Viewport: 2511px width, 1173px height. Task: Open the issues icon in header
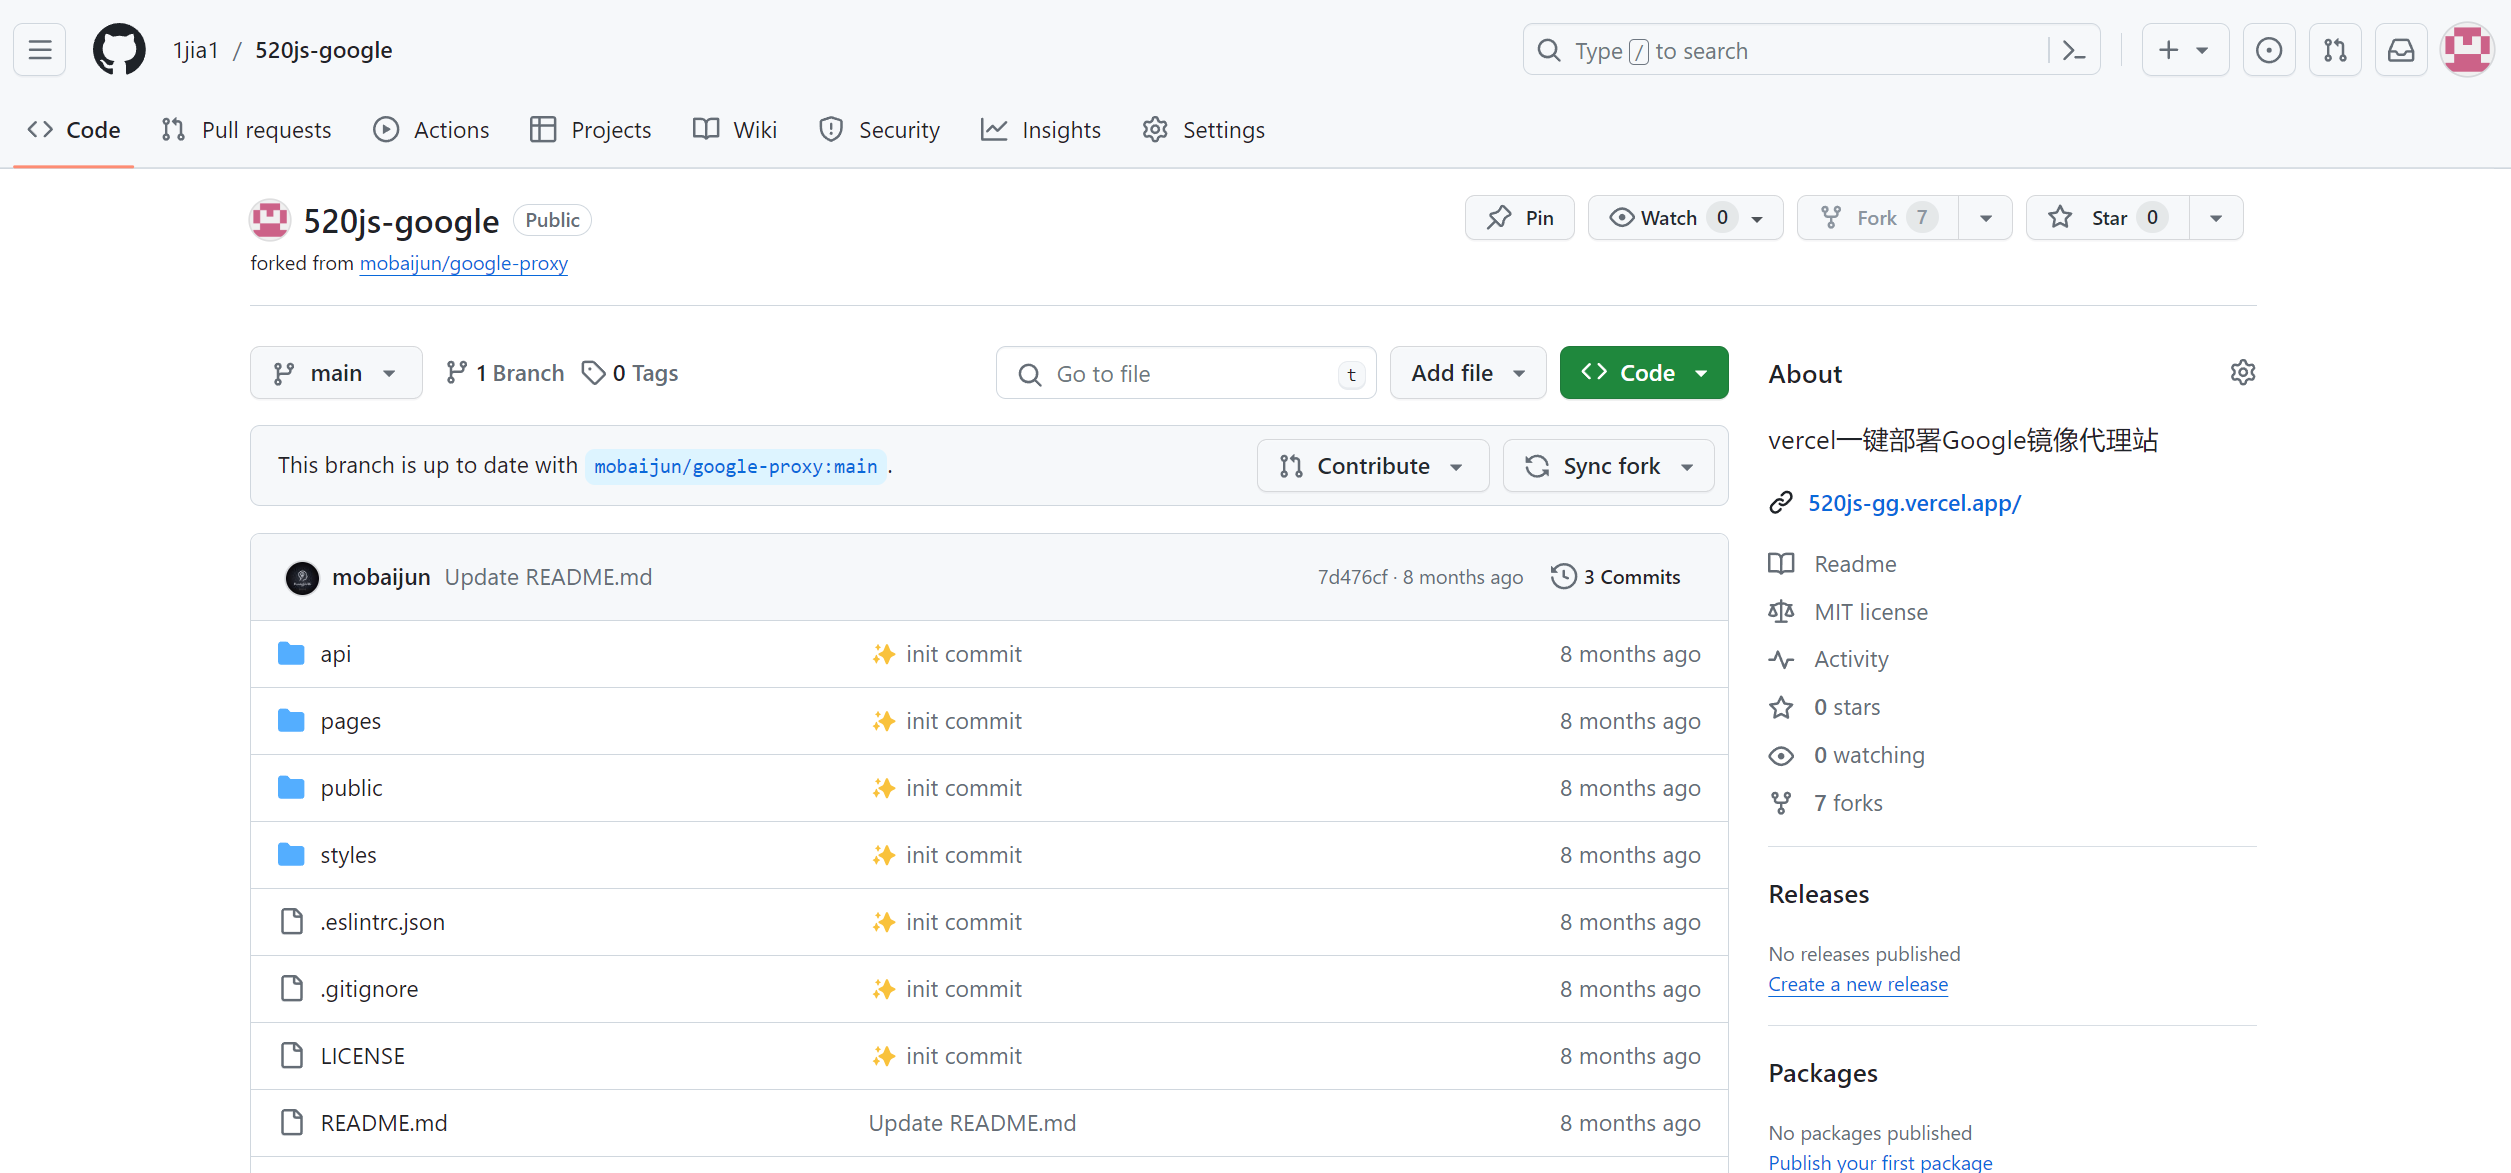tap(2269, 50)
